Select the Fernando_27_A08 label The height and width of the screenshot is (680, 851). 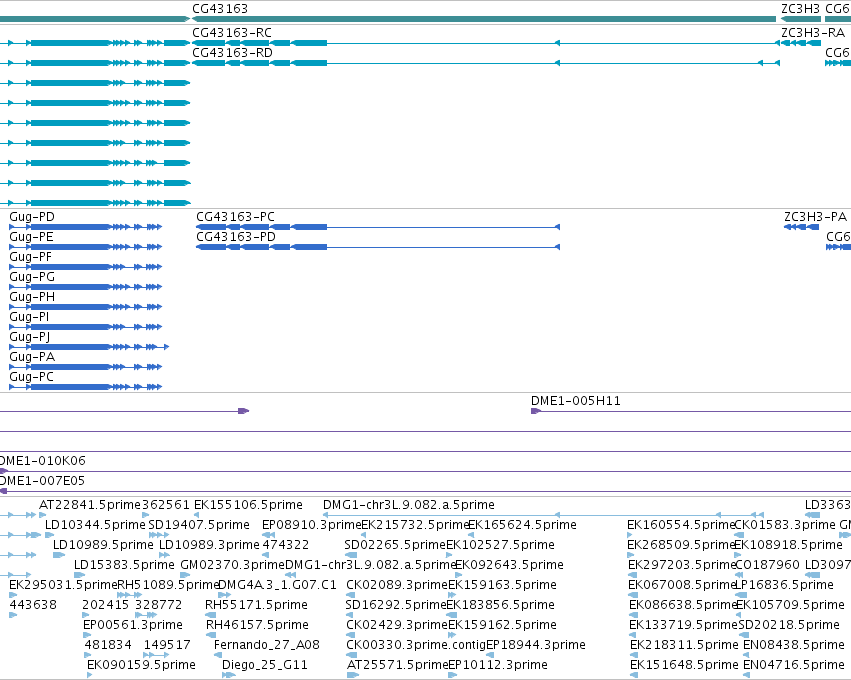[266, 645]
